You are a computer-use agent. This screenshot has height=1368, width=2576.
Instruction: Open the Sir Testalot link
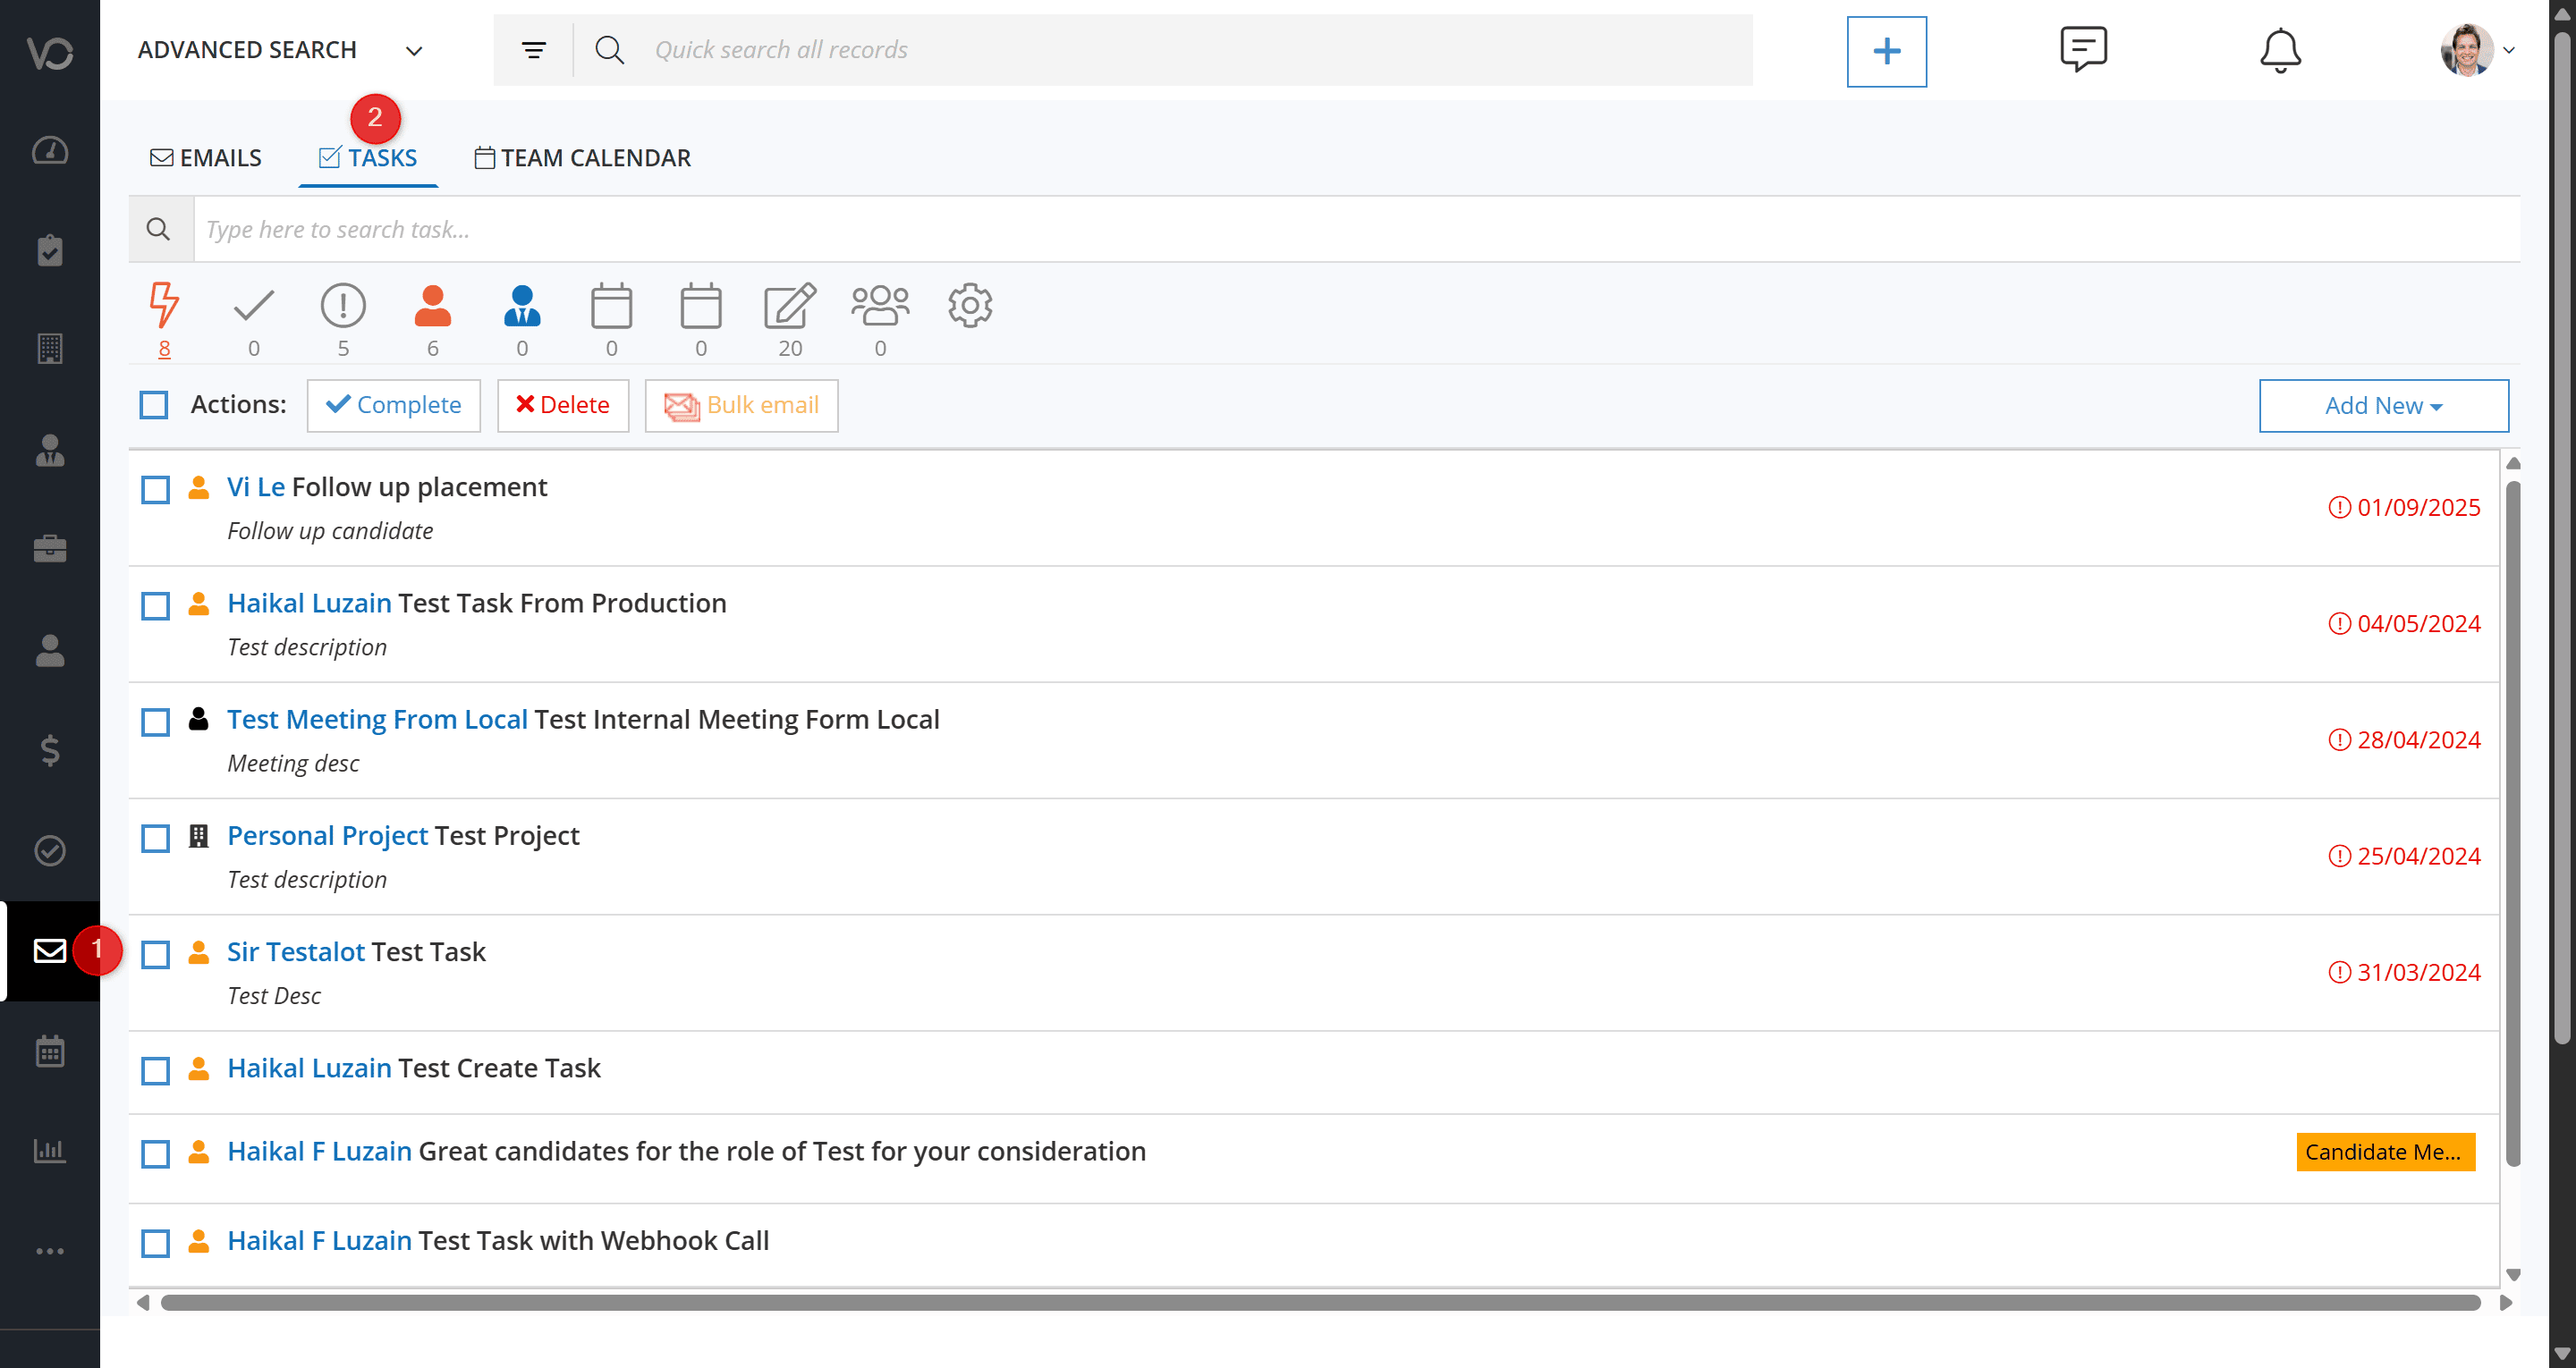(296, 952)
